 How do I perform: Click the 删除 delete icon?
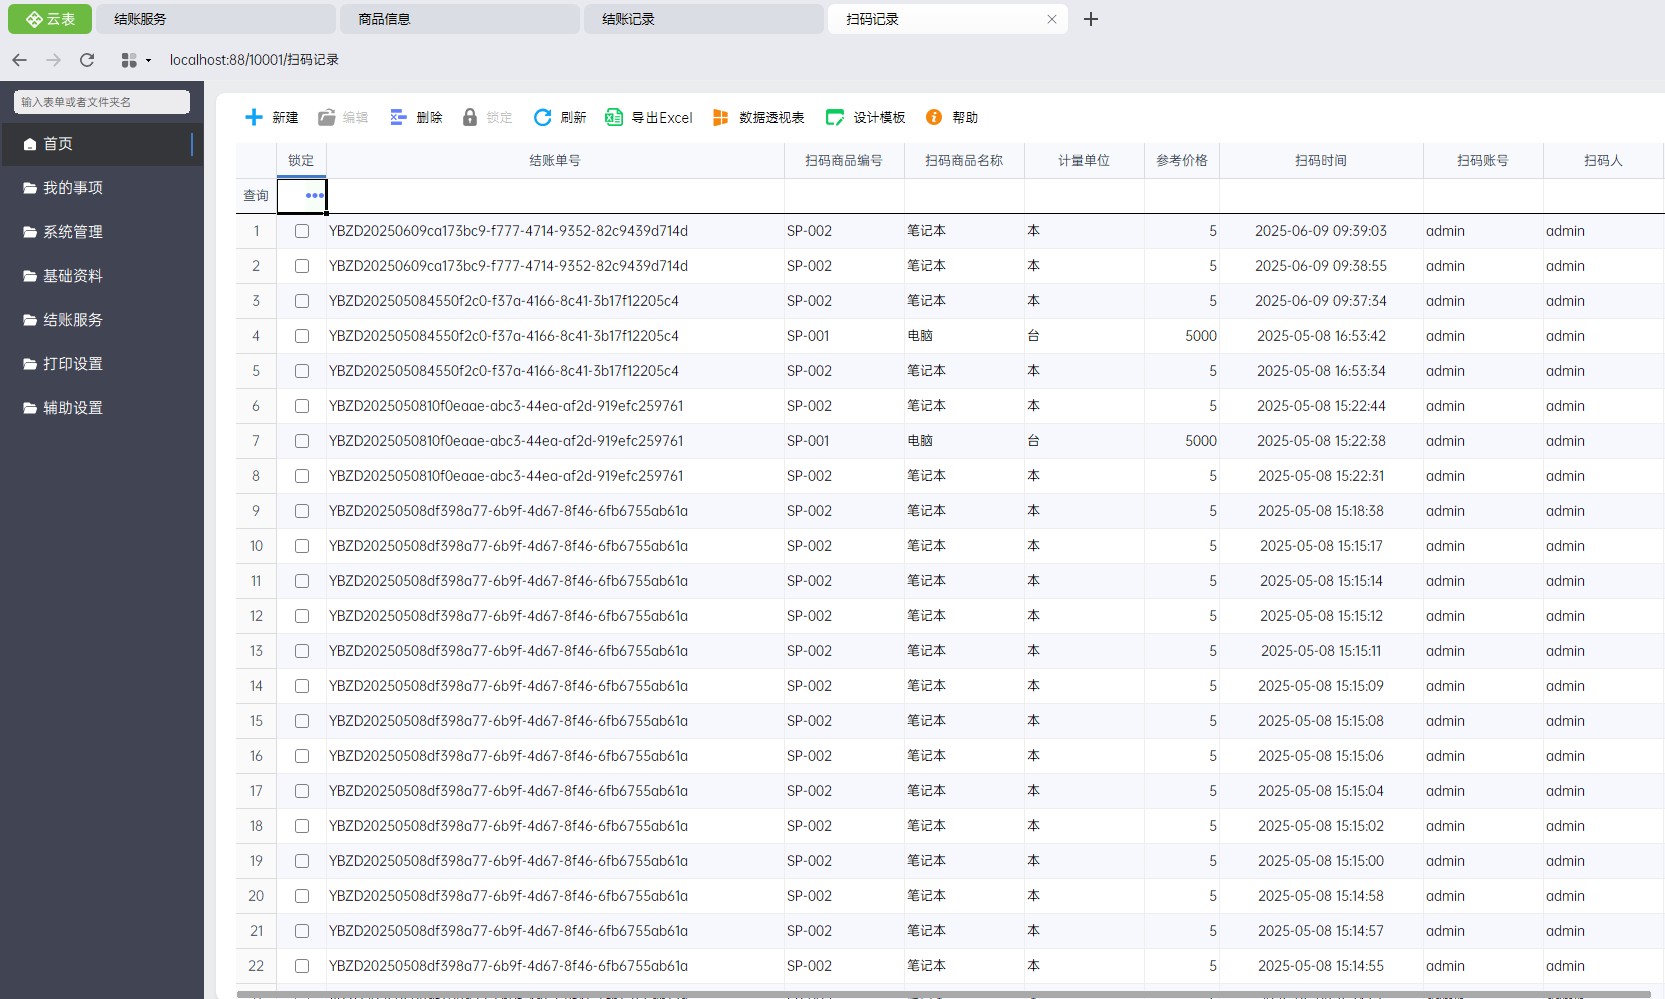(x=398, y=117)
